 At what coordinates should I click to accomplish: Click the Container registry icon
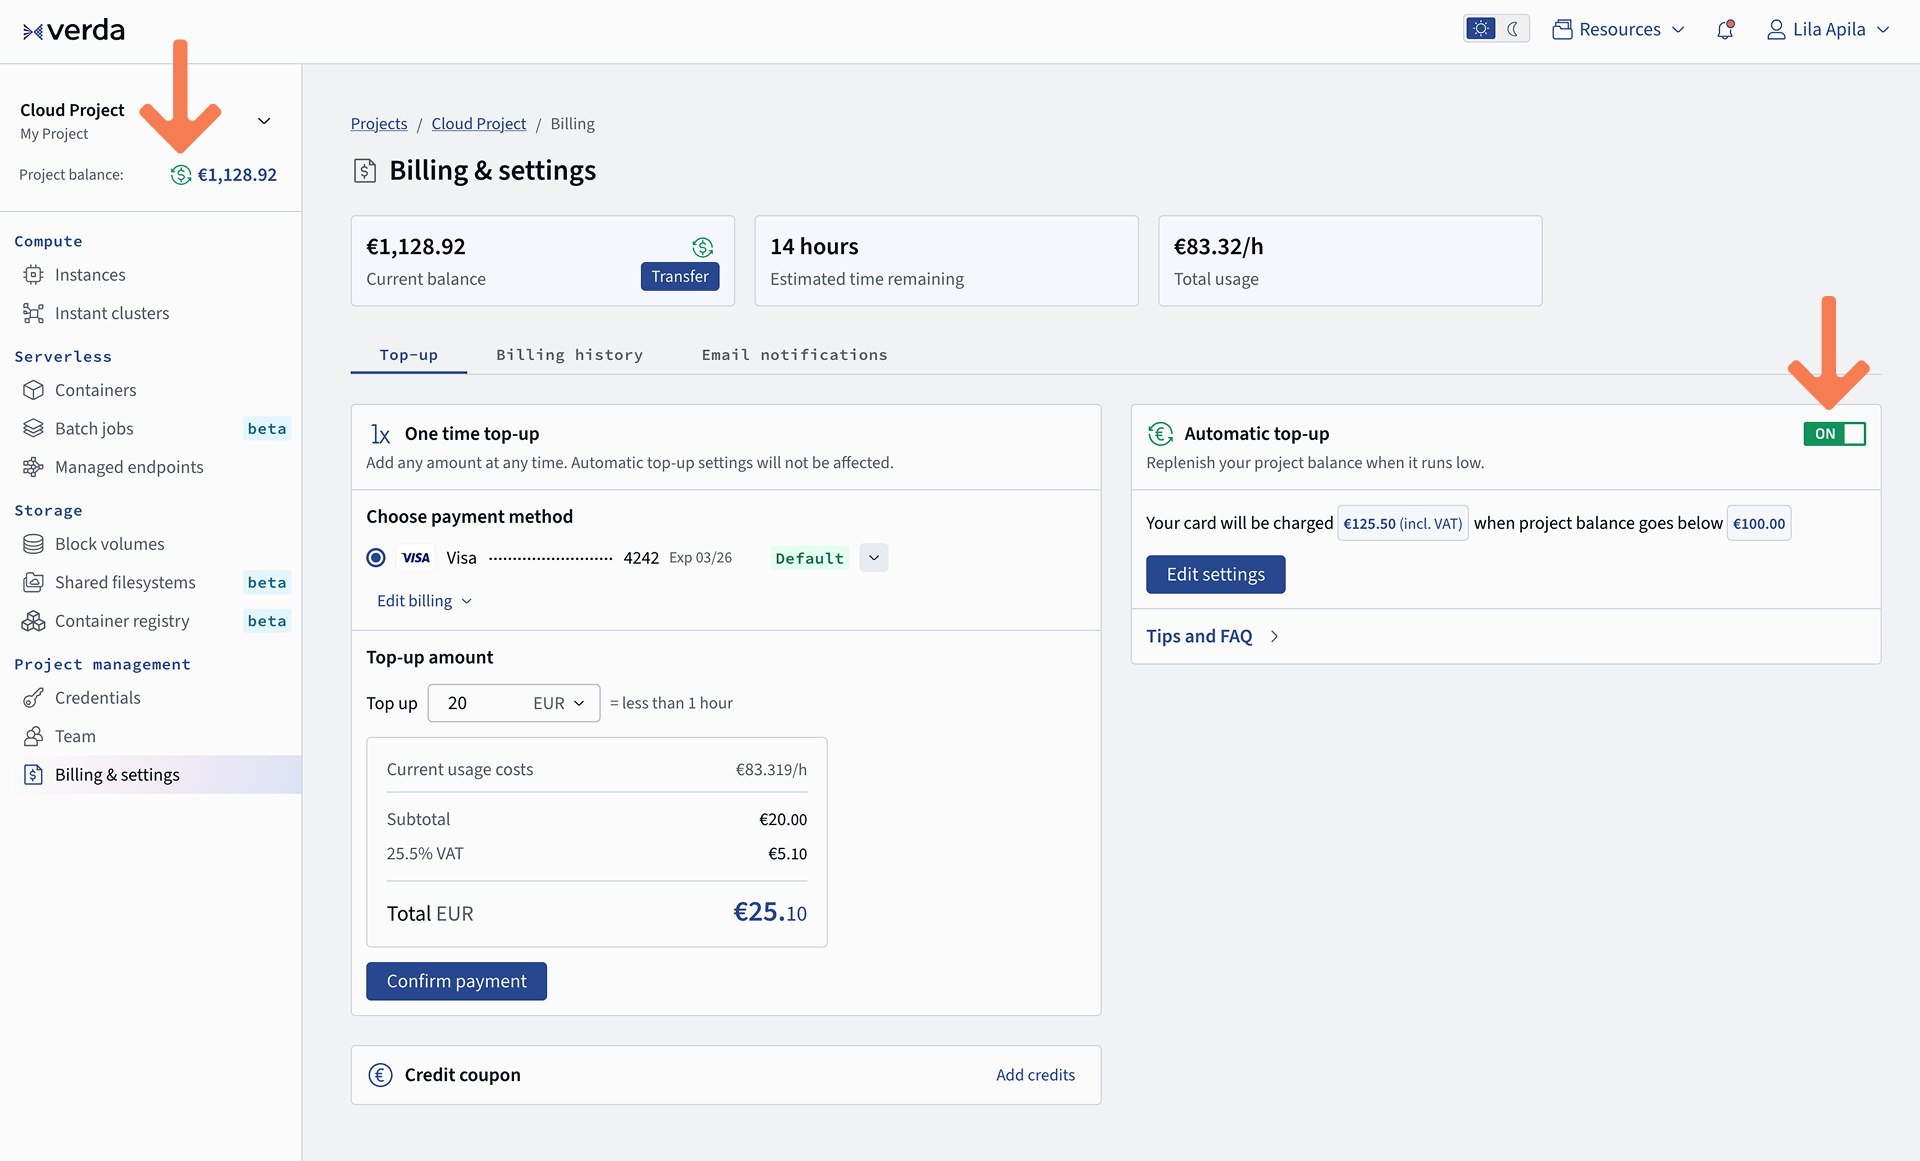point(33,621)
